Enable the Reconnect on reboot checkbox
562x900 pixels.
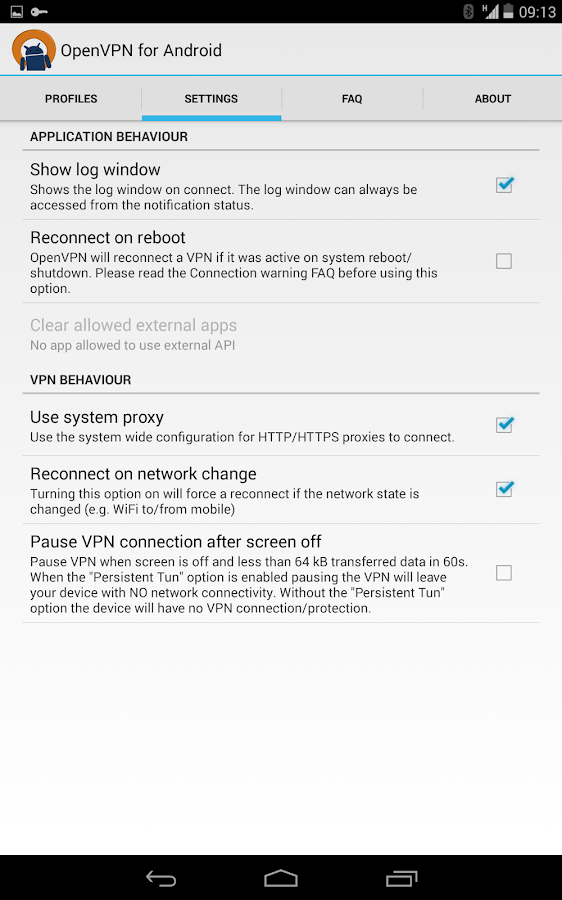(504, 261)
